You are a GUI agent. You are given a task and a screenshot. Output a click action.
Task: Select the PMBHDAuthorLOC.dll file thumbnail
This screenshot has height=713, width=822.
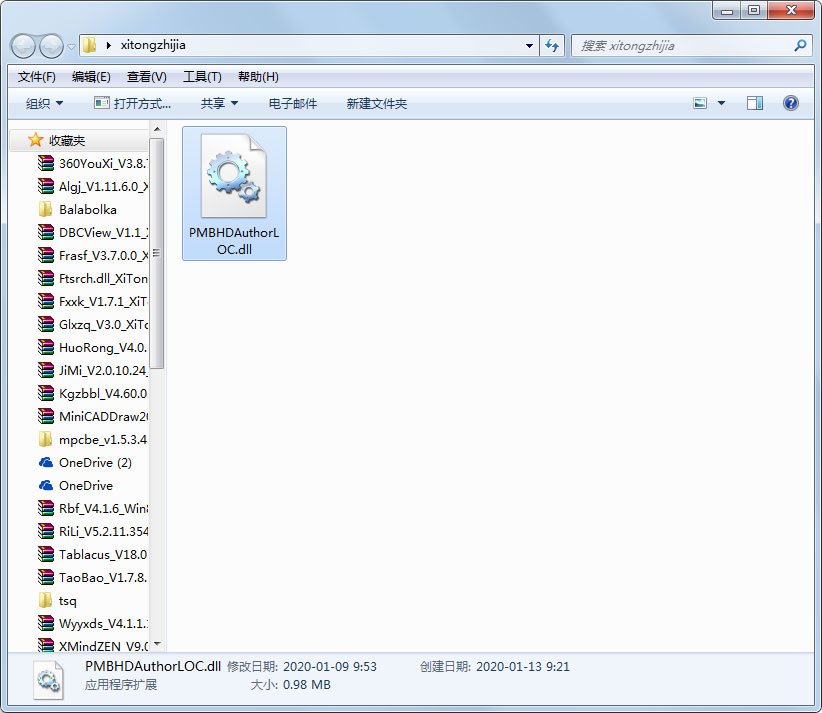click(x=234, y=193)
